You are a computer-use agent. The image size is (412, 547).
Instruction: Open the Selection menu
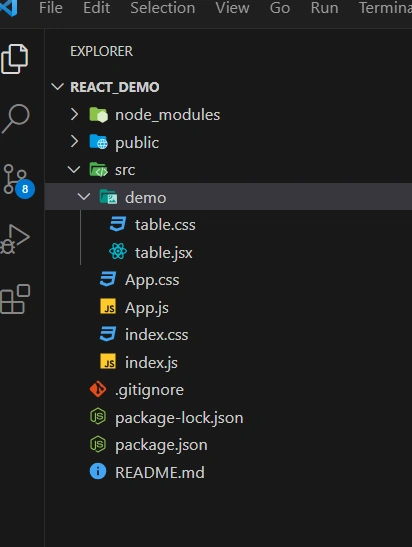click(163, 8)
